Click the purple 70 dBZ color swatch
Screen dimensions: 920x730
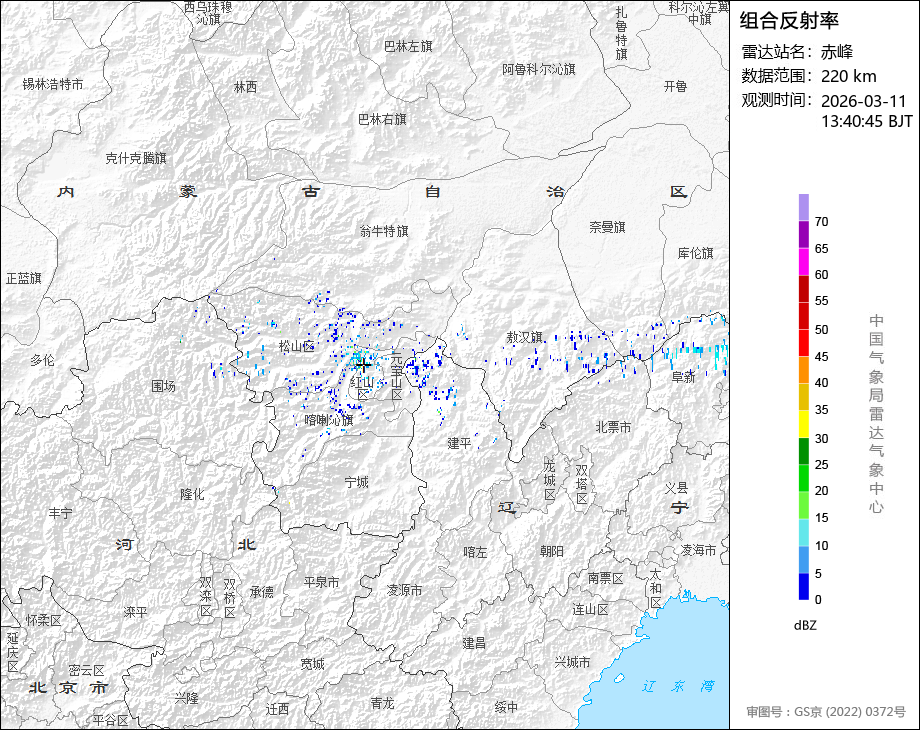pyautogui.click(x=804, y=207)
